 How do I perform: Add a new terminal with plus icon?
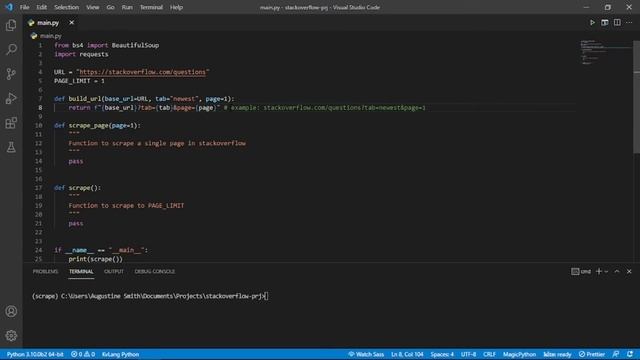598,271
